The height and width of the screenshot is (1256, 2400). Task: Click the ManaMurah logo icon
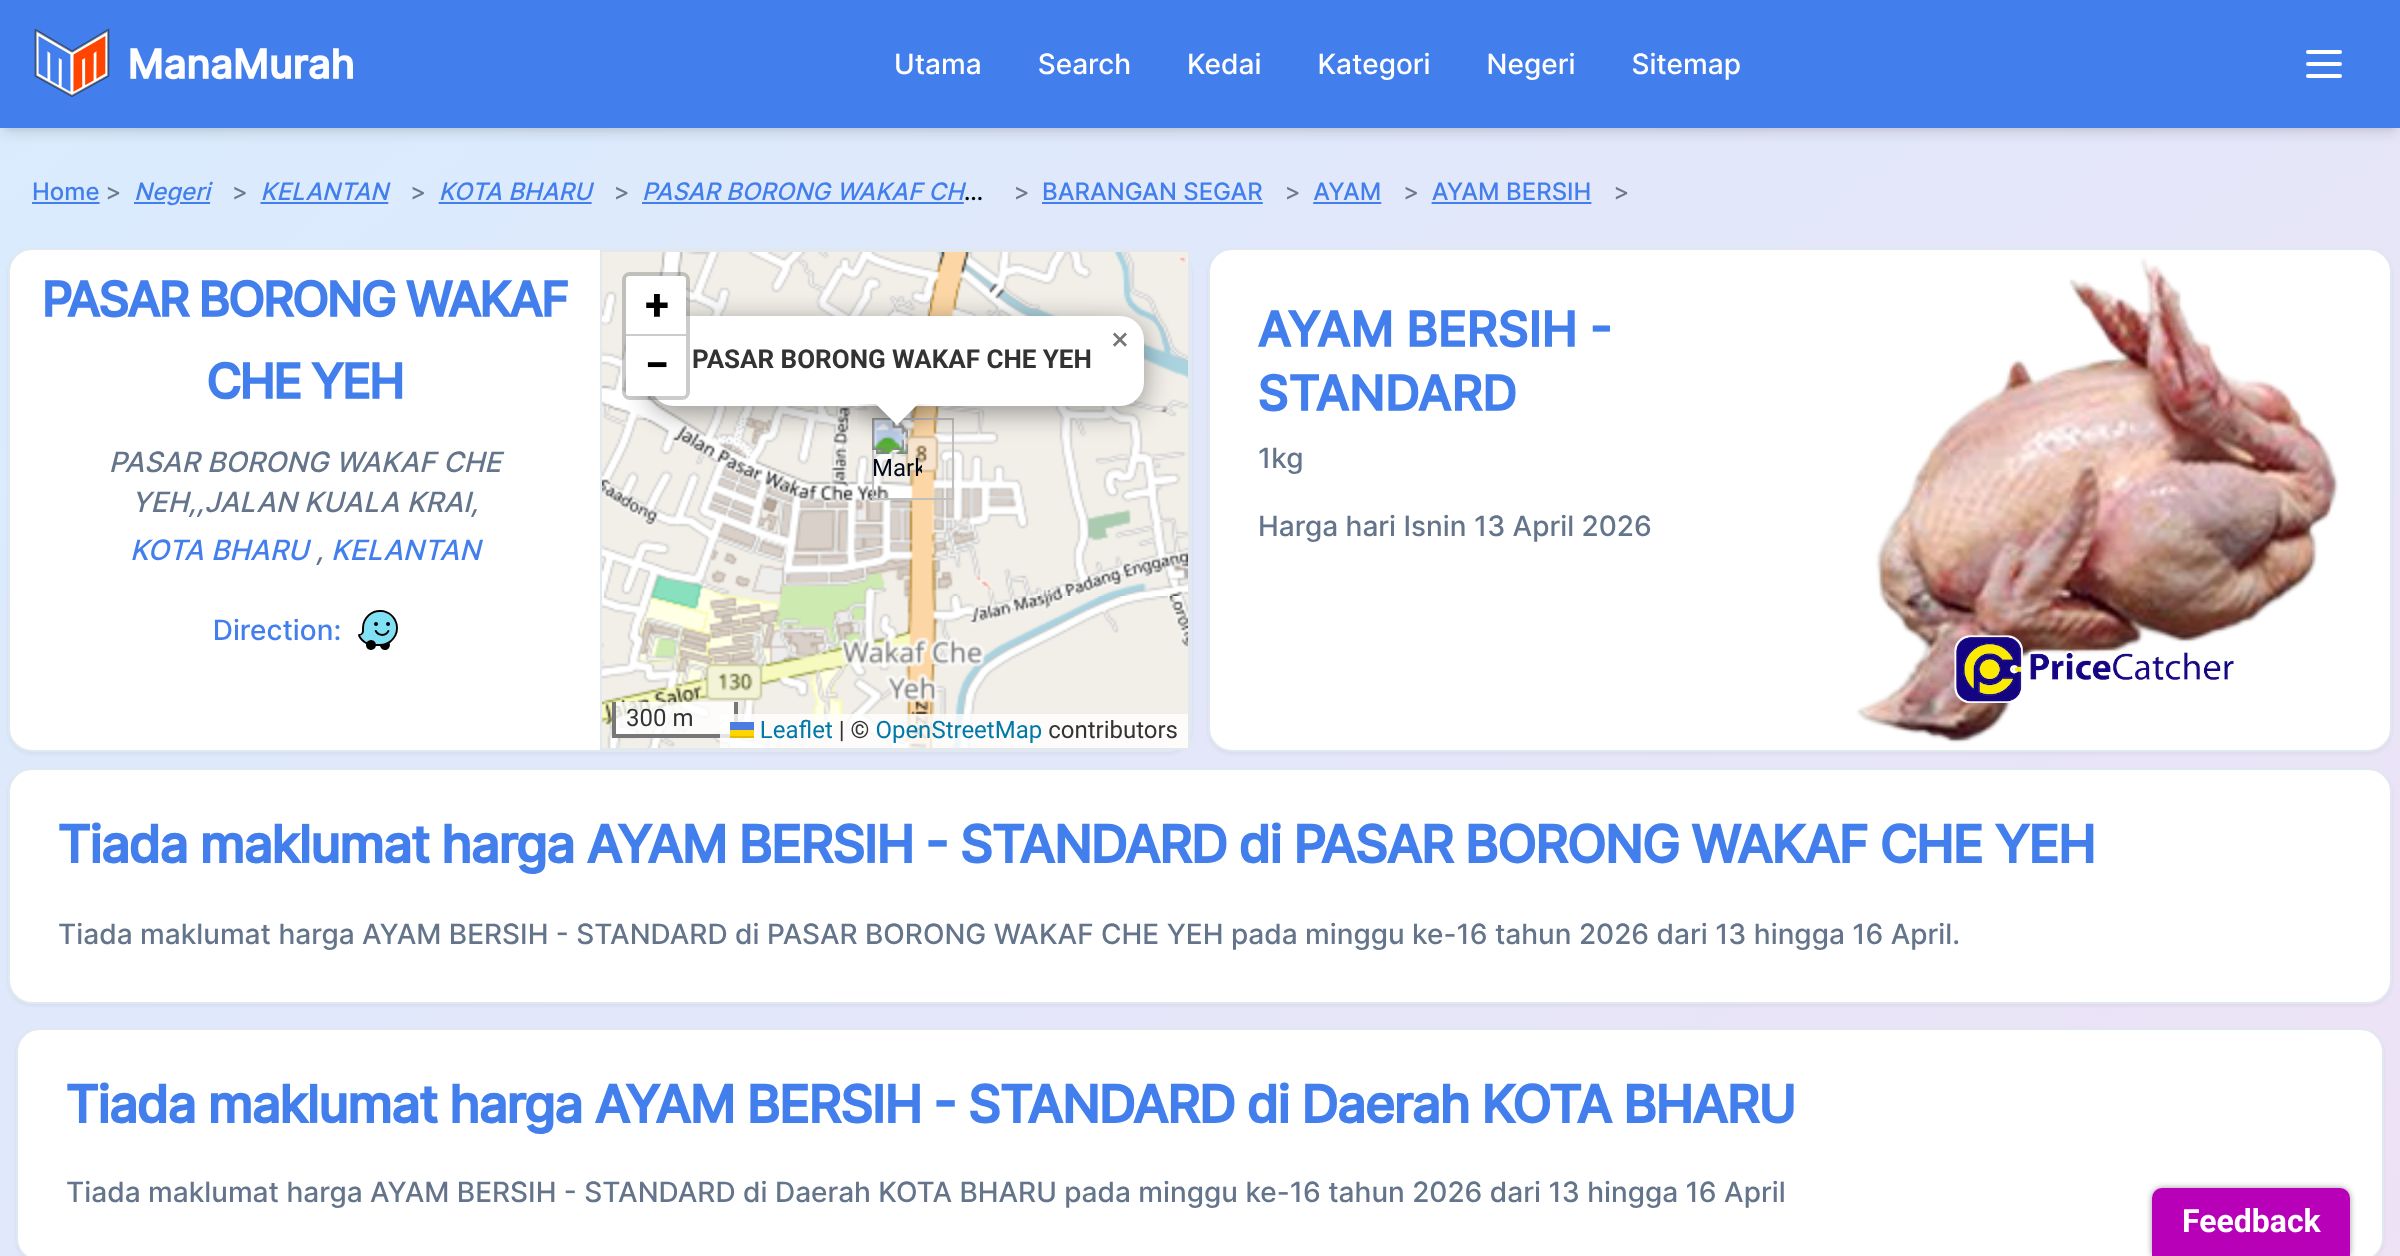point(70,63)
